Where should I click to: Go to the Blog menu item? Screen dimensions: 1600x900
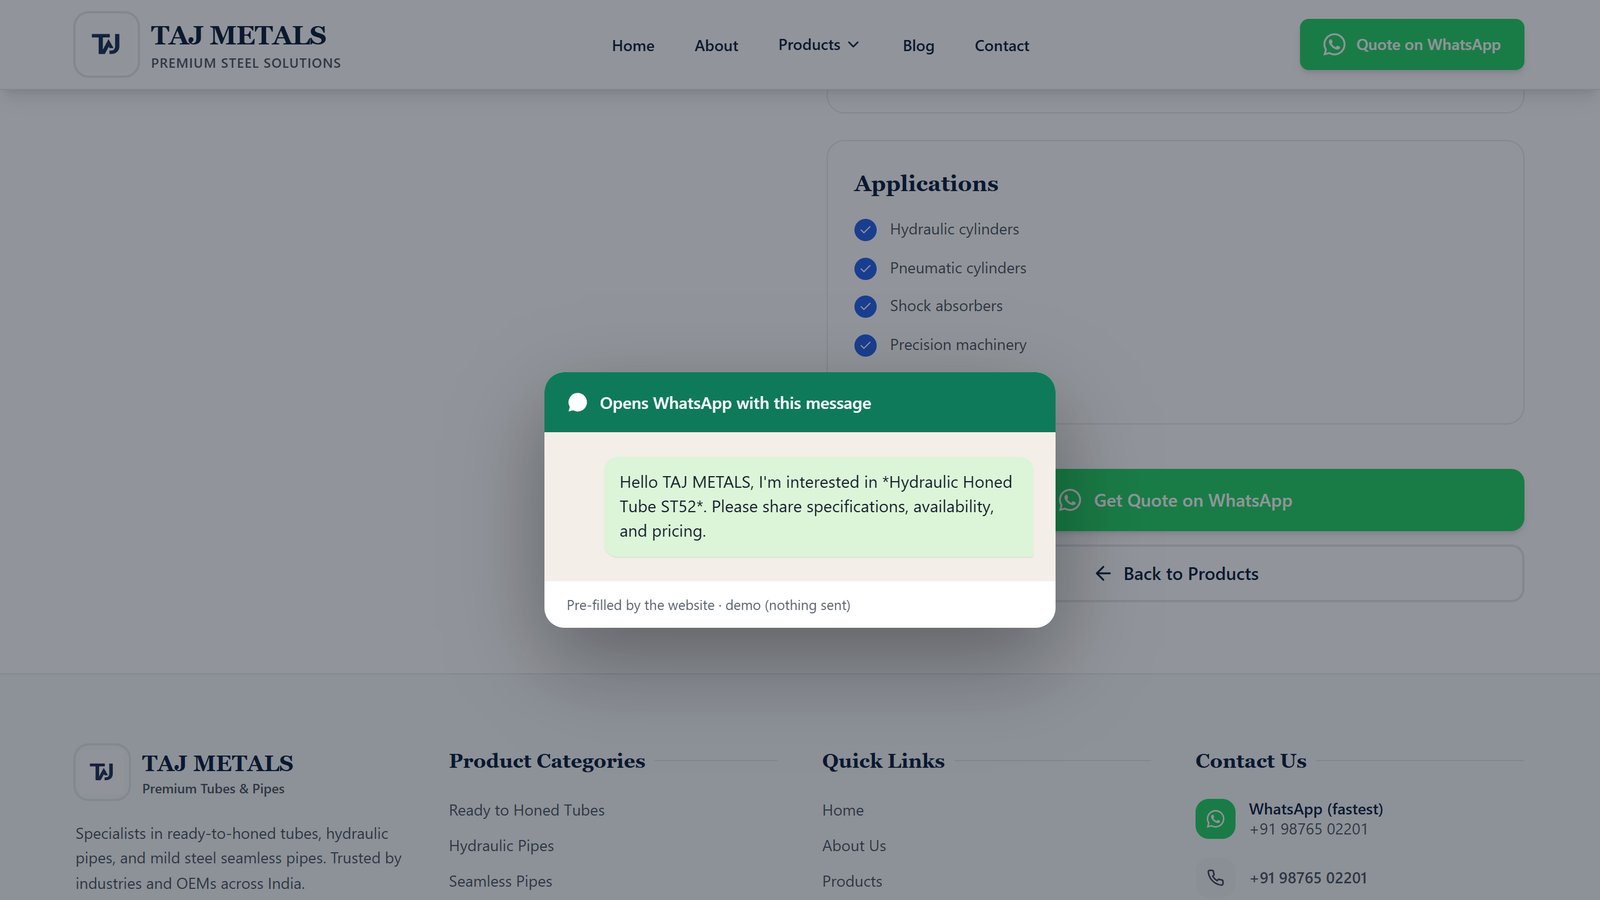[918, 46]
